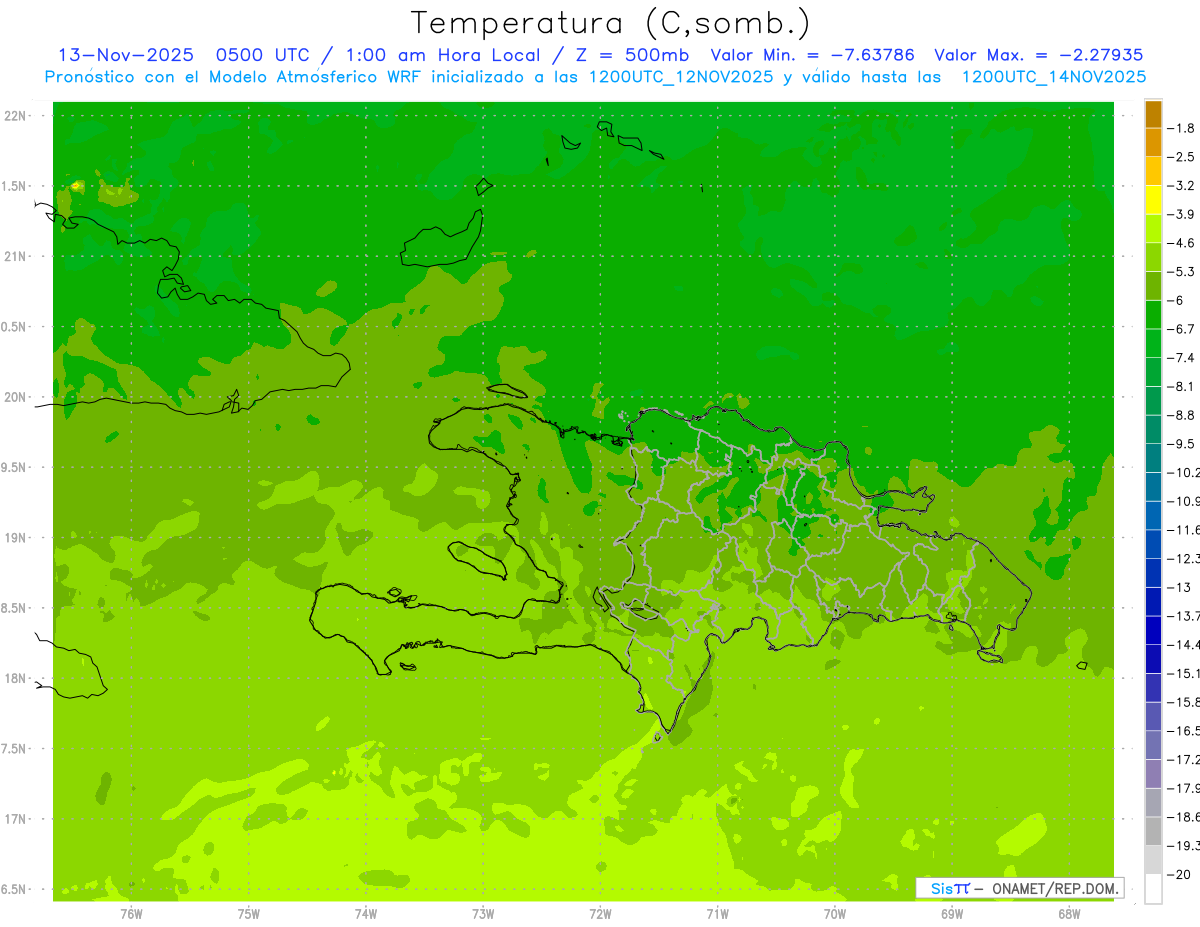Click the '-2.5' colorbar value
1200x927 pixels.
[1181, 157]
